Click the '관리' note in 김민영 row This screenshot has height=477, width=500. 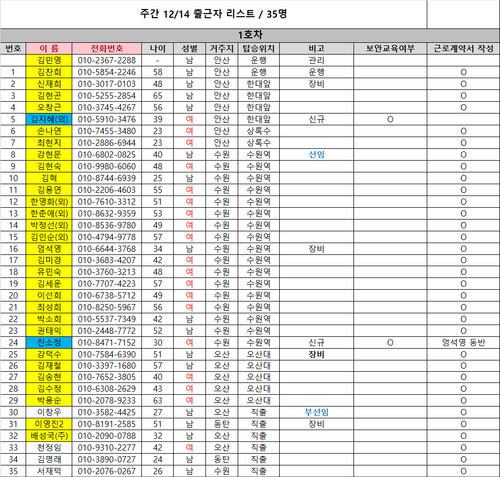click(316, 60)
